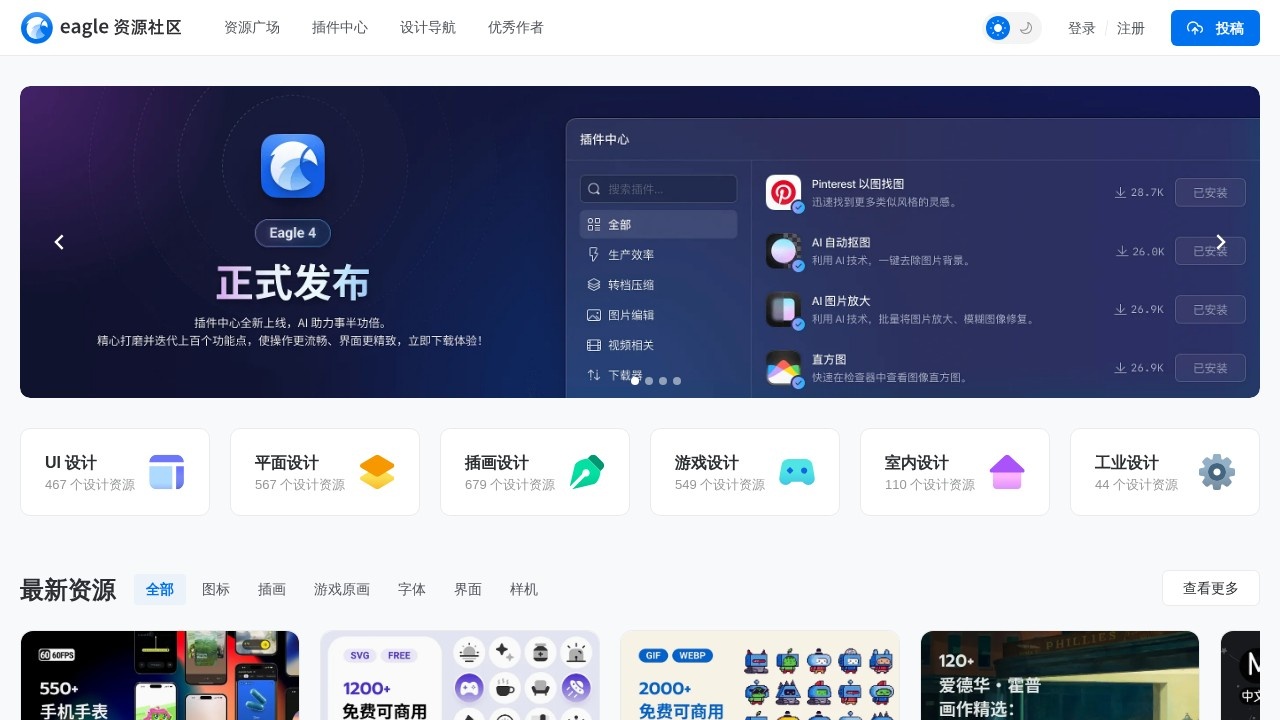Open 平面设计 category card

(x=325, y=472)
